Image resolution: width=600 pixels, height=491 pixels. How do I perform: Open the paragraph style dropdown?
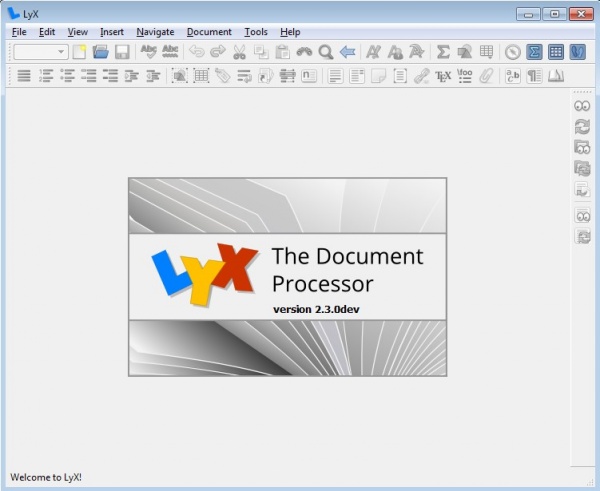pos(41,52)
